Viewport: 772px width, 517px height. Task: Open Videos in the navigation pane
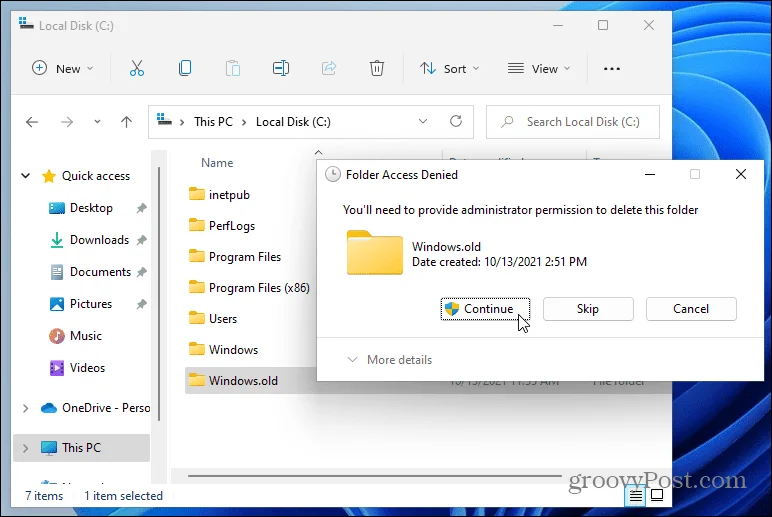coord(87,368)
